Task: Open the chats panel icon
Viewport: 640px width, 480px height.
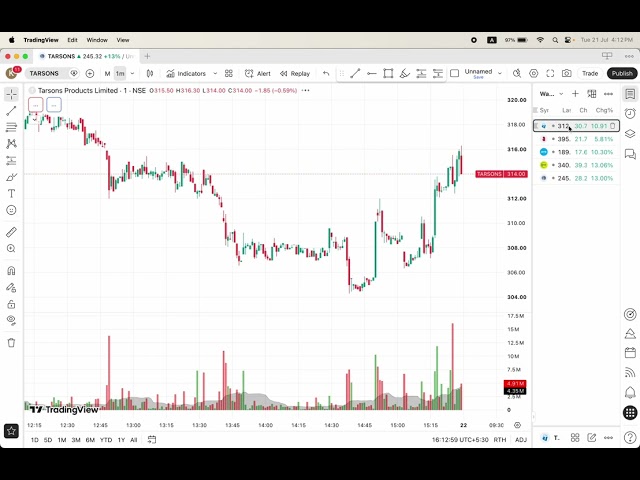Action: (x=630, y=154)
